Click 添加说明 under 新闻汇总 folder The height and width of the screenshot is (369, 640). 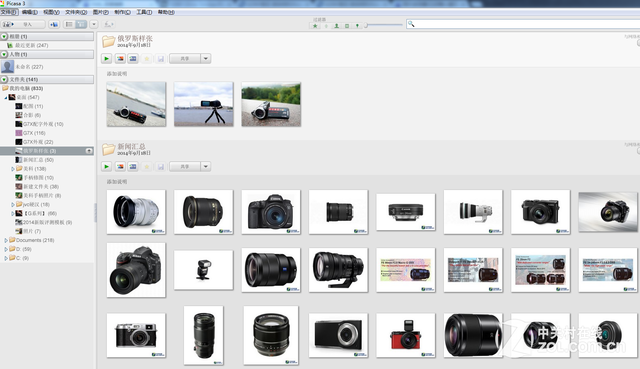click(117, 182)
